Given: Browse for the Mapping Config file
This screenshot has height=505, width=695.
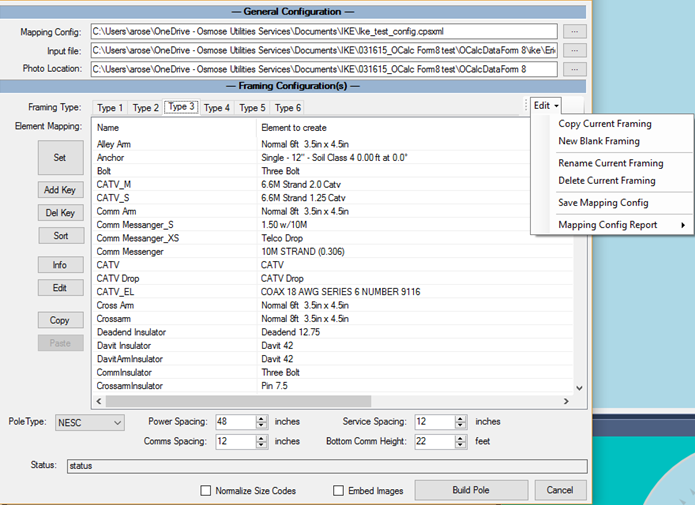Looking at the screenshot, I should point(574,31).
